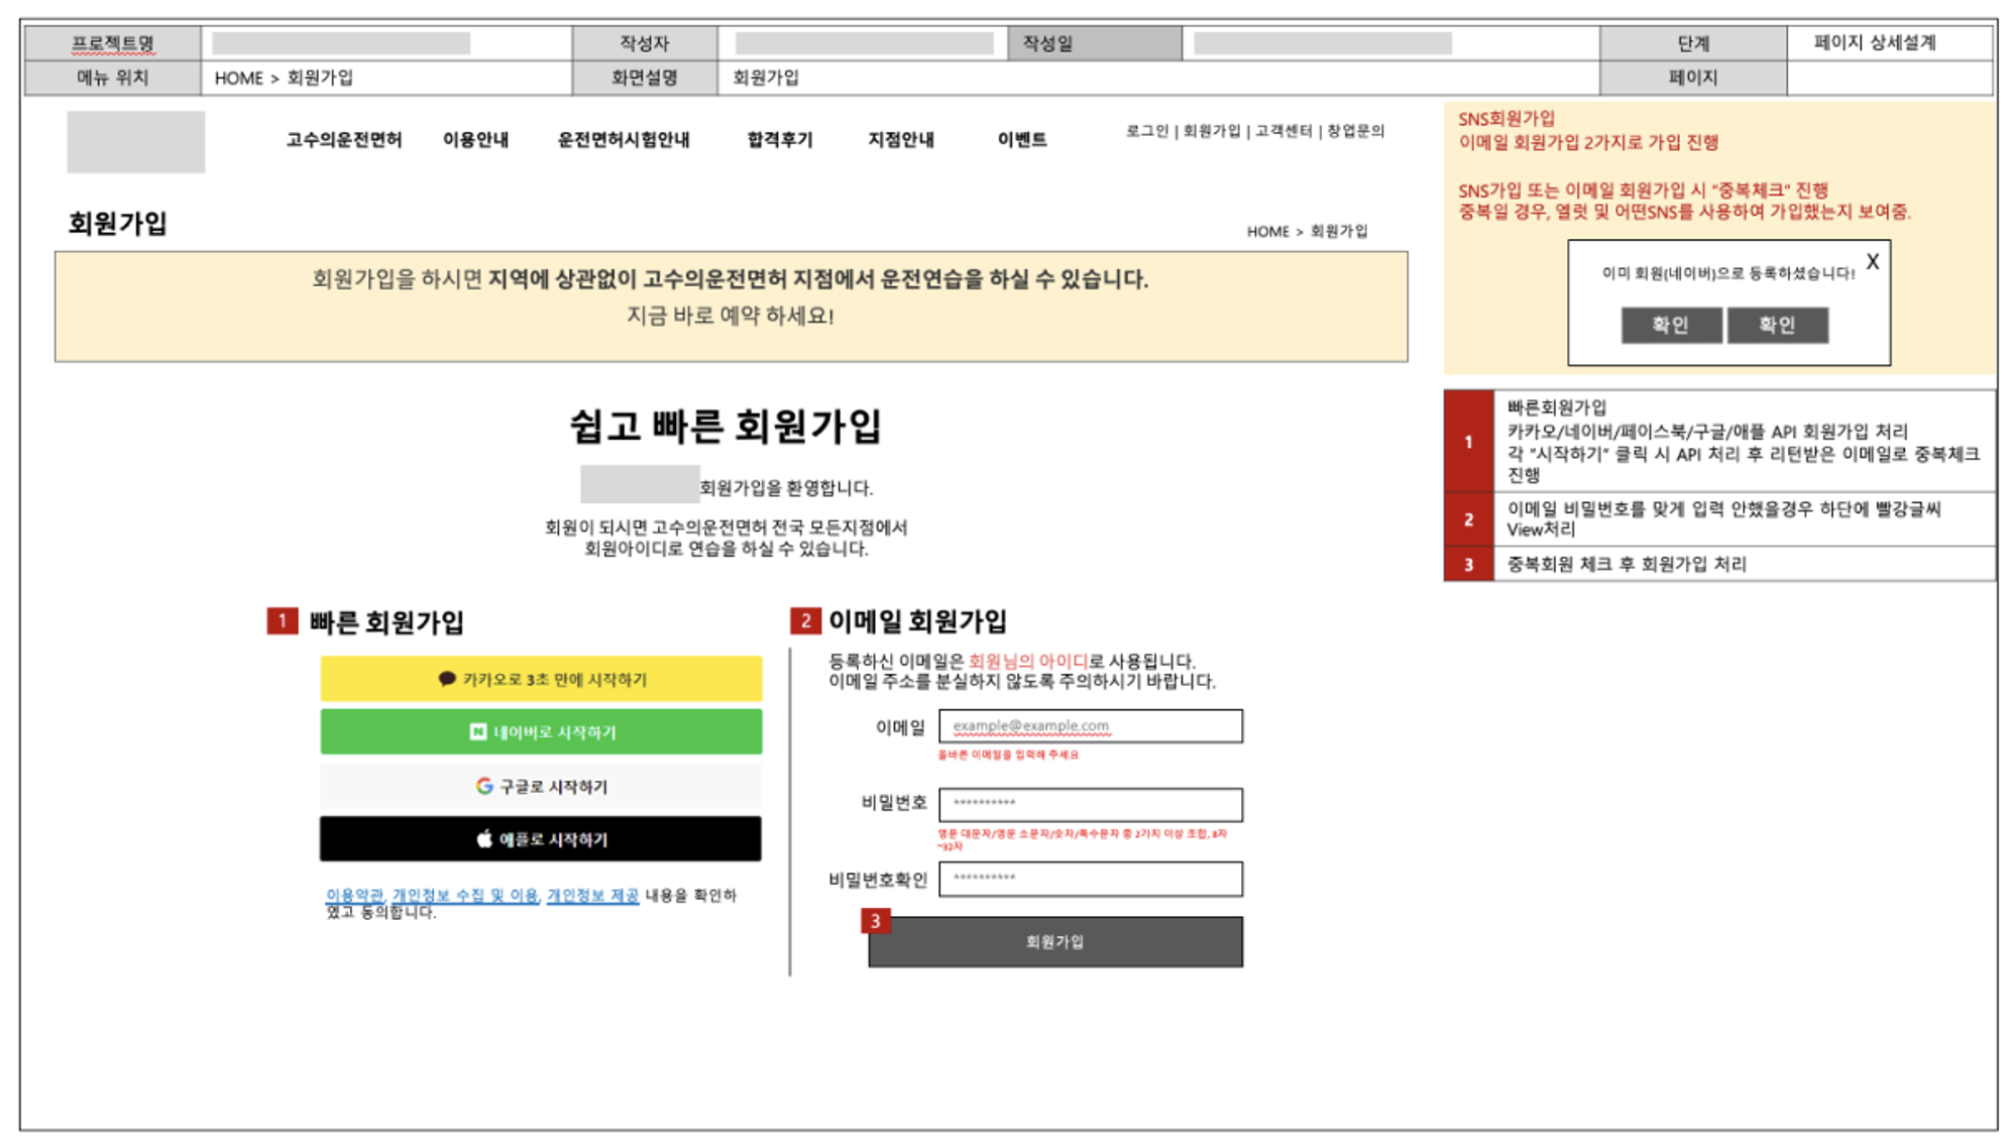Click red number 3 marker badge
Viewport: 2014px width, 1146px height.
(875, 921)
